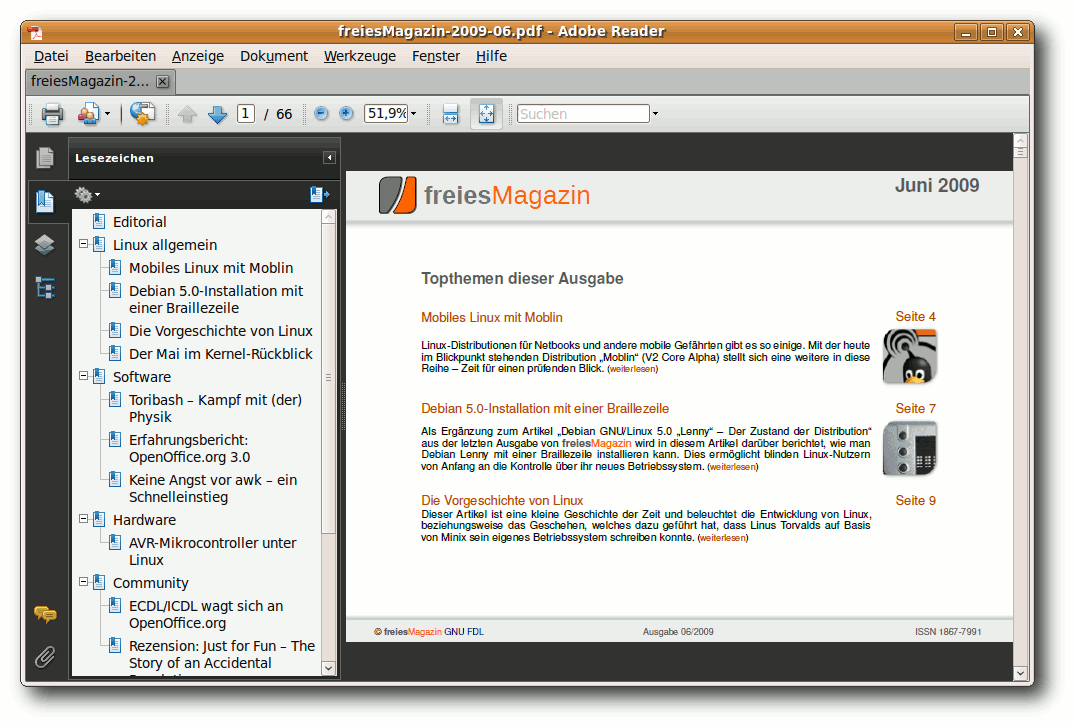Click the Adobe Reader icon in title bar
This screenshot has width=1075, height=727.
click(x=36, y=32)
